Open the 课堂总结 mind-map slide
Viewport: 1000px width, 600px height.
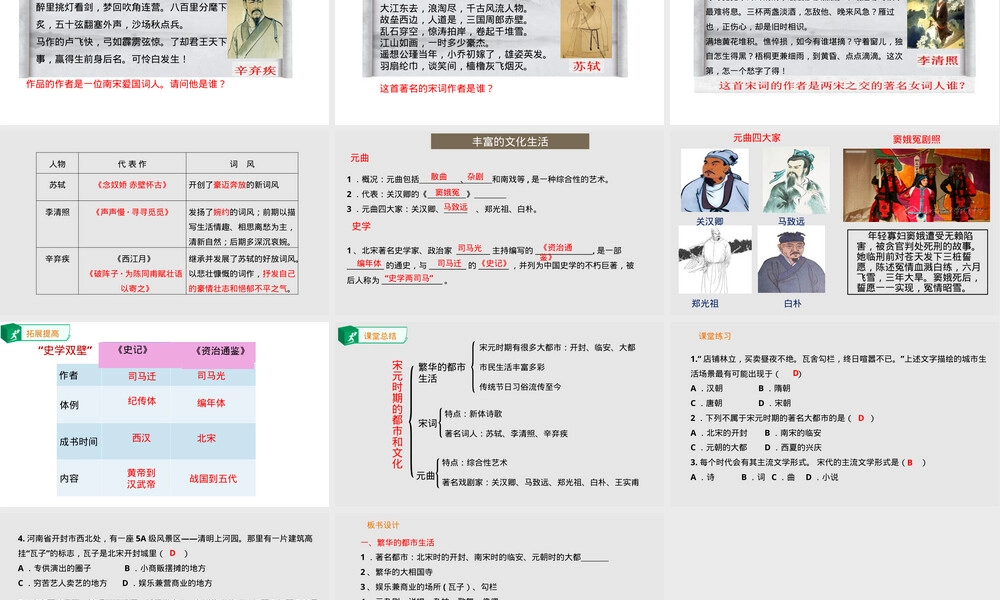499,414
